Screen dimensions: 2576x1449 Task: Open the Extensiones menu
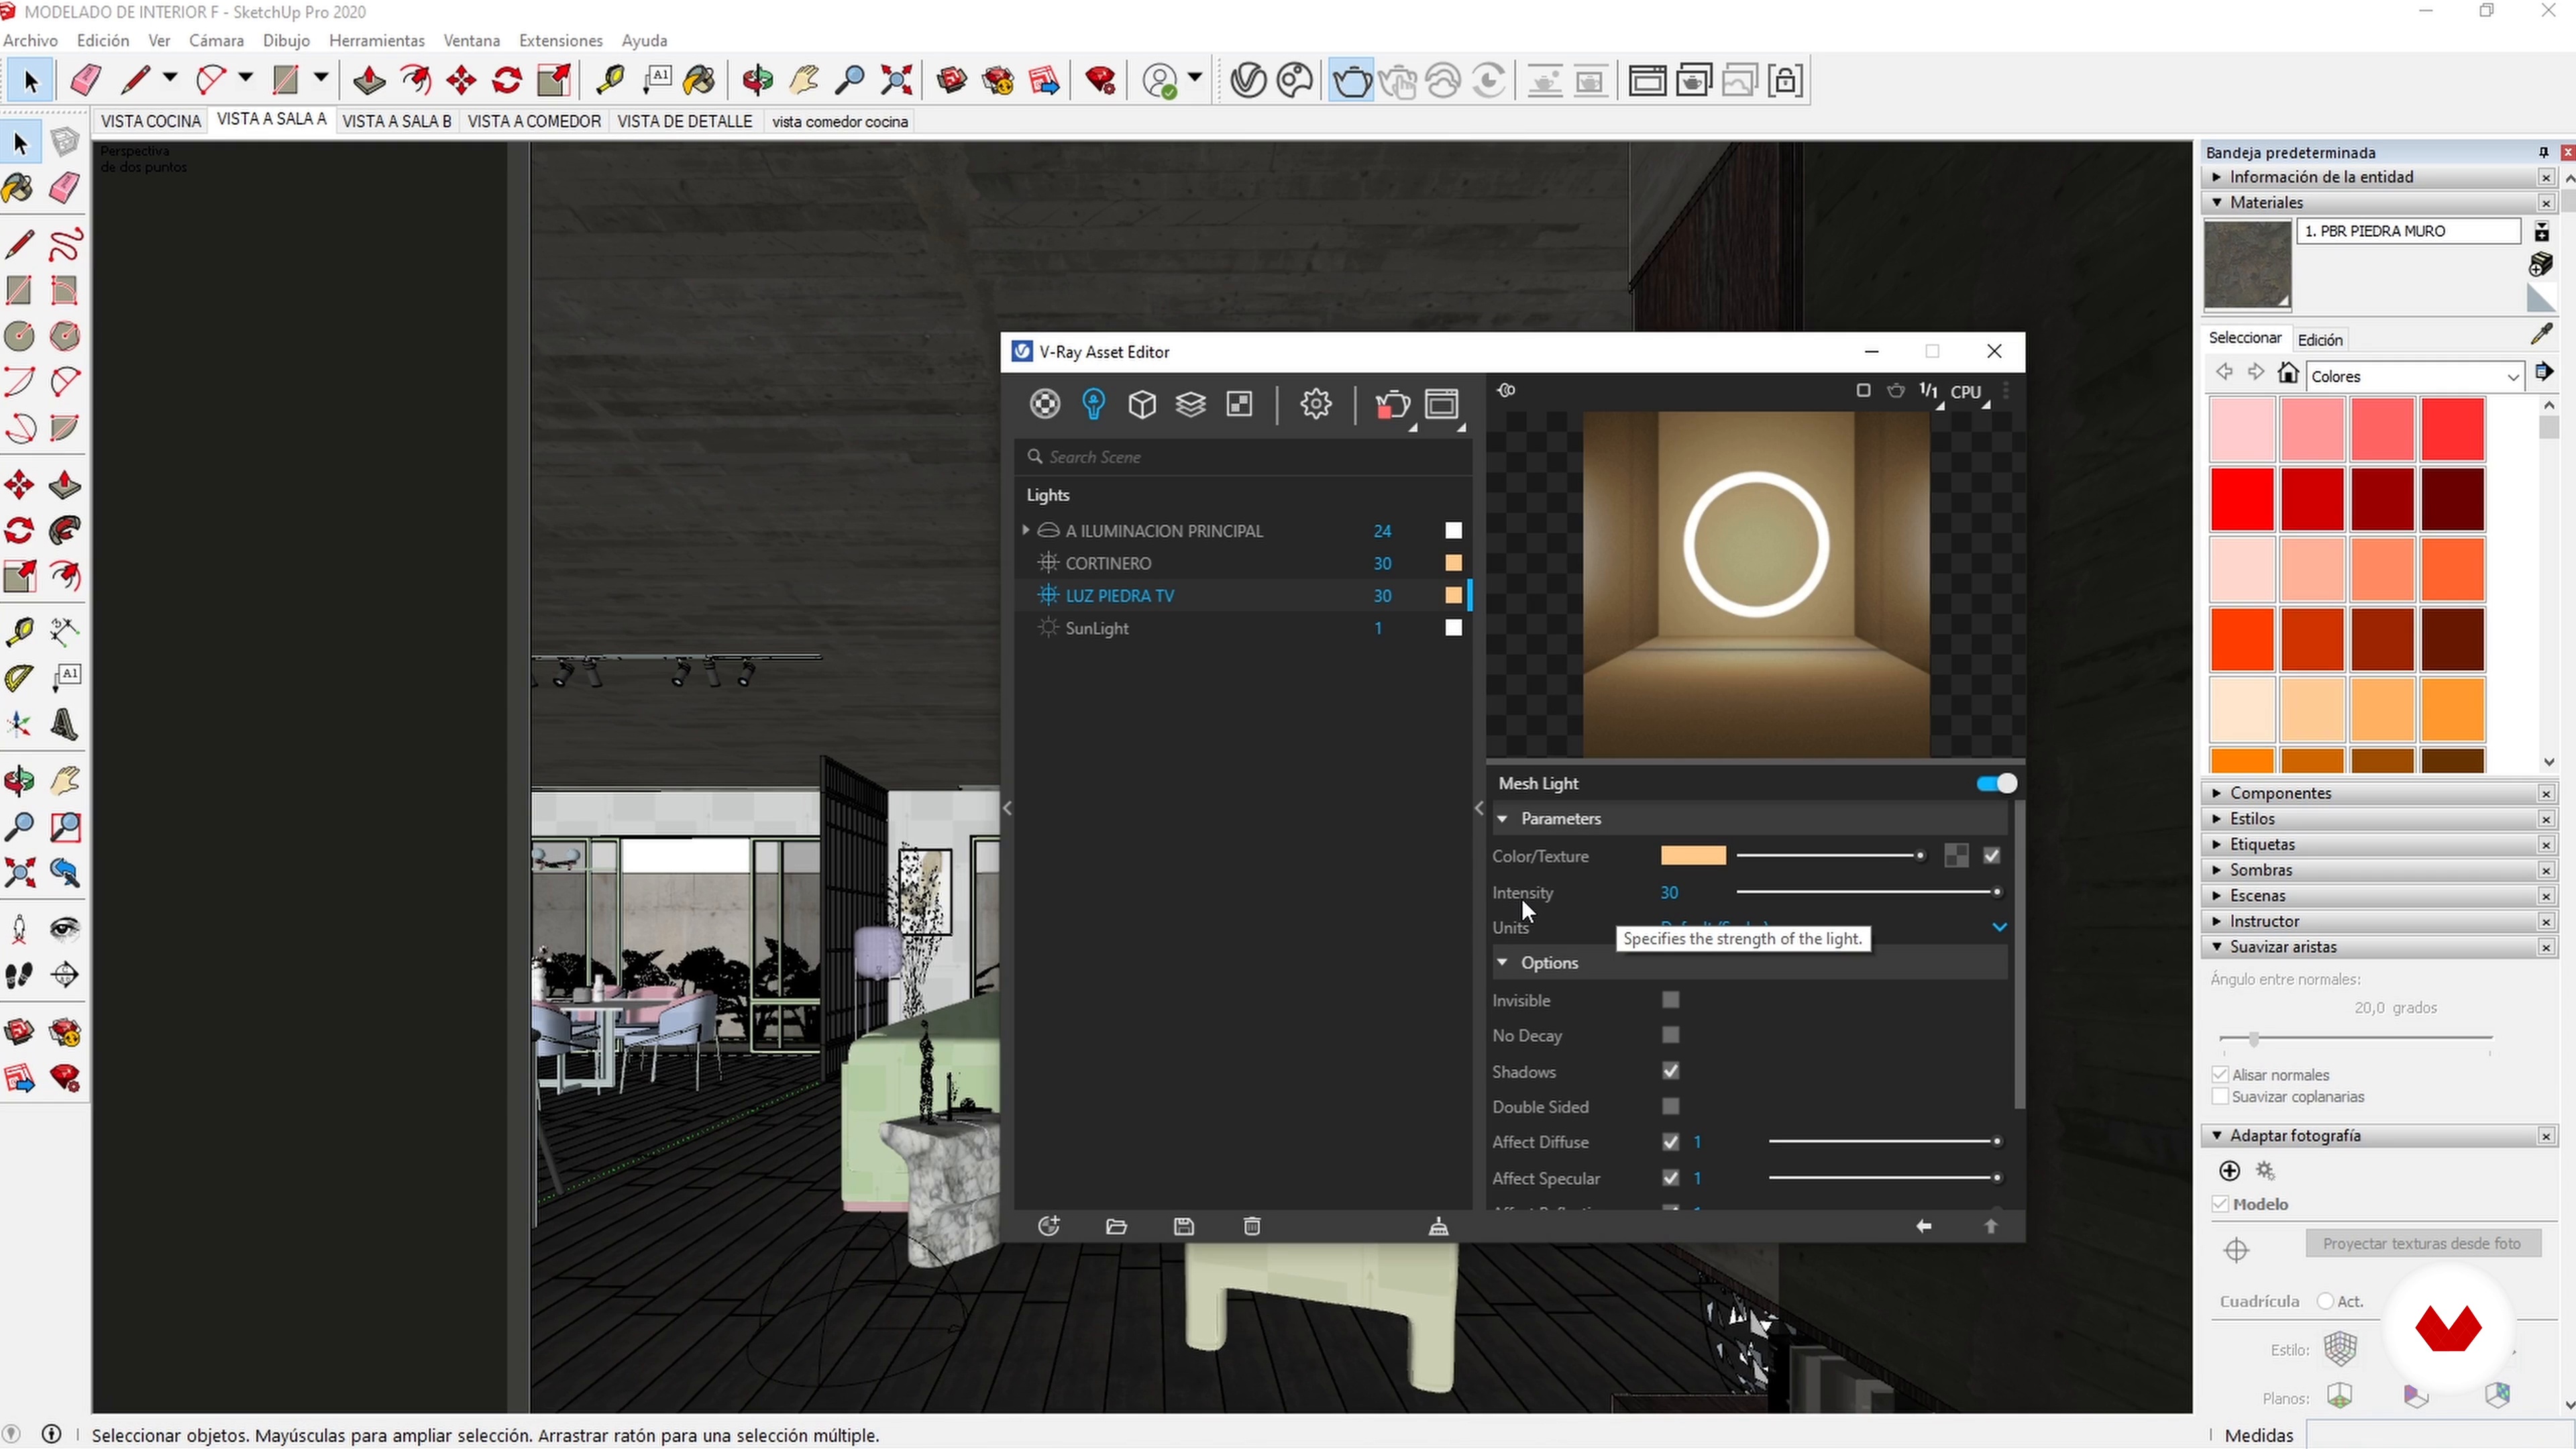pos(560,41)
